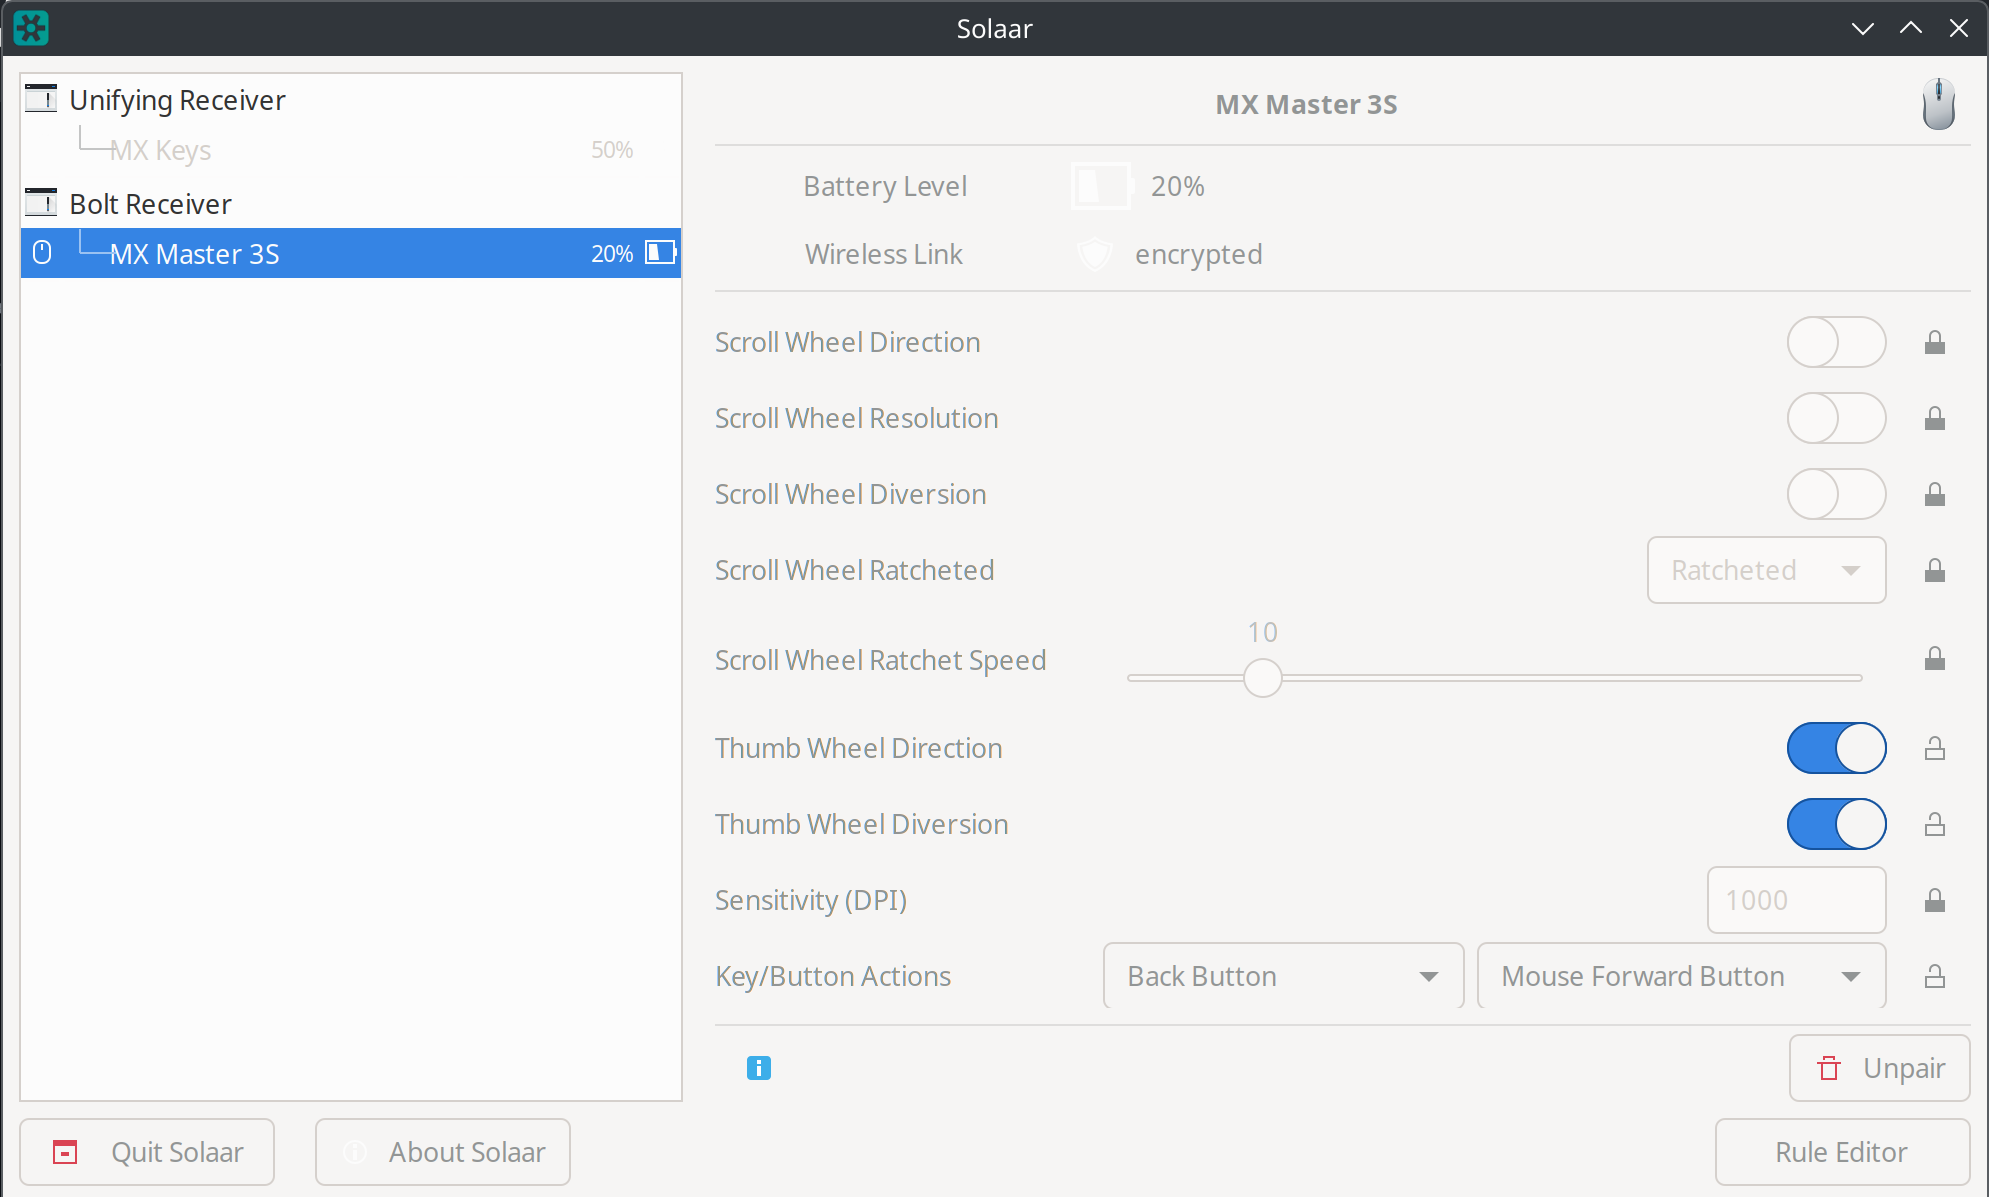This screenshot has width=1989, height=1197.
Task: Toggle Scroll Wheel Direction switch
Action: pos(1836,343)
